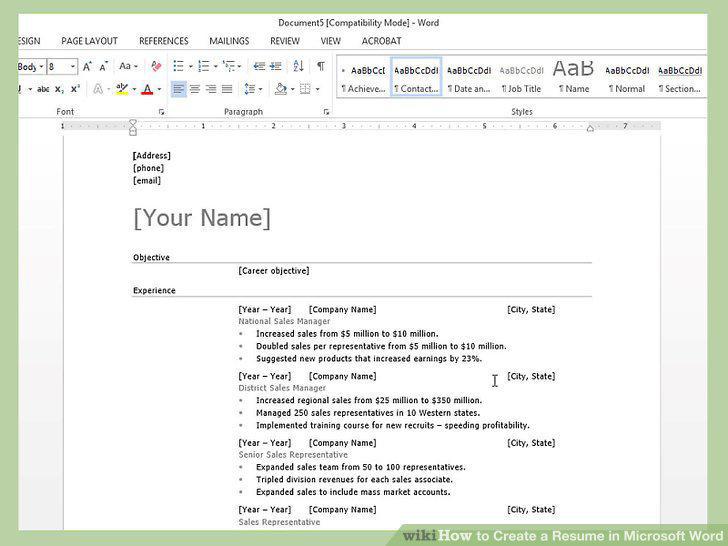Apply the Name style
This screenshot has height=546, width=728.
(574, 77)
